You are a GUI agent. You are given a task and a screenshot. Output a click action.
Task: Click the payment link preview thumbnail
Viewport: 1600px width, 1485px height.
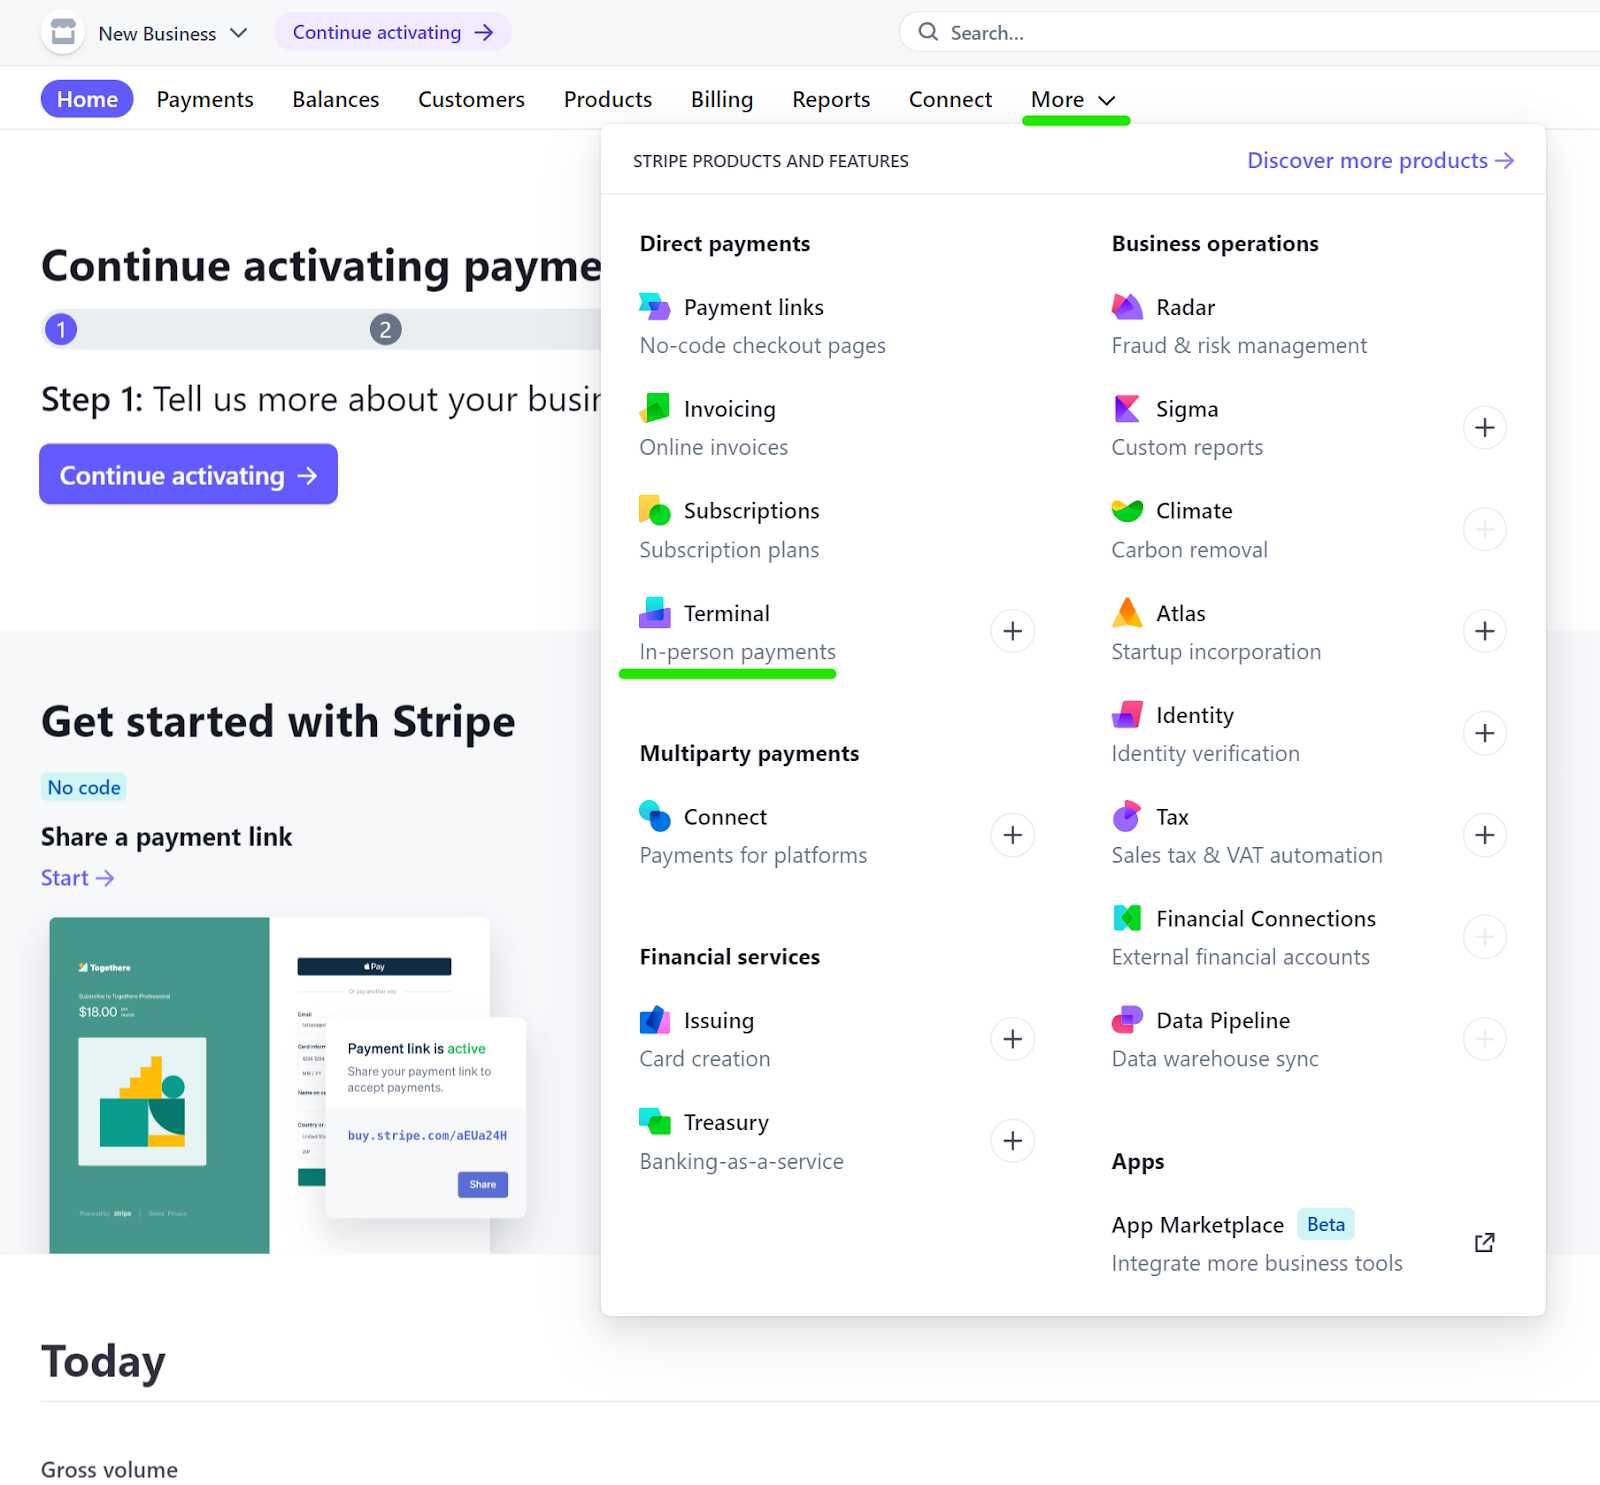[x=288, y=1084]
